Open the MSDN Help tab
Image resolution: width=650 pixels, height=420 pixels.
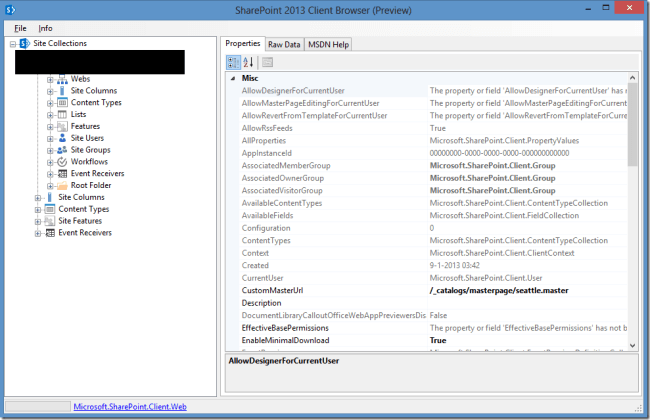pos(328,44)
